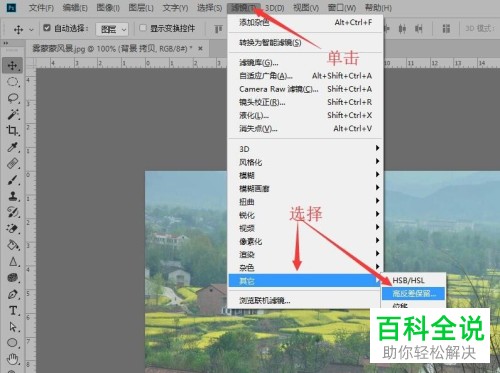Click the distribute icon right of the menu

tap(402, 29)
